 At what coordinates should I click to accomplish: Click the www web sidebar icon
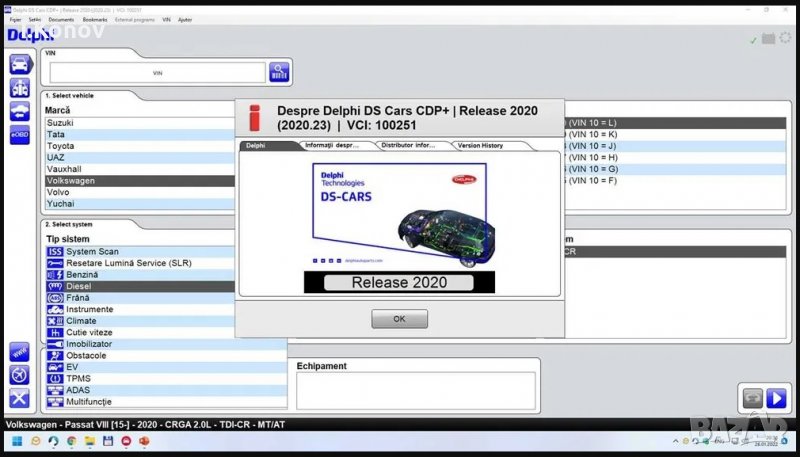click(19, 352)
